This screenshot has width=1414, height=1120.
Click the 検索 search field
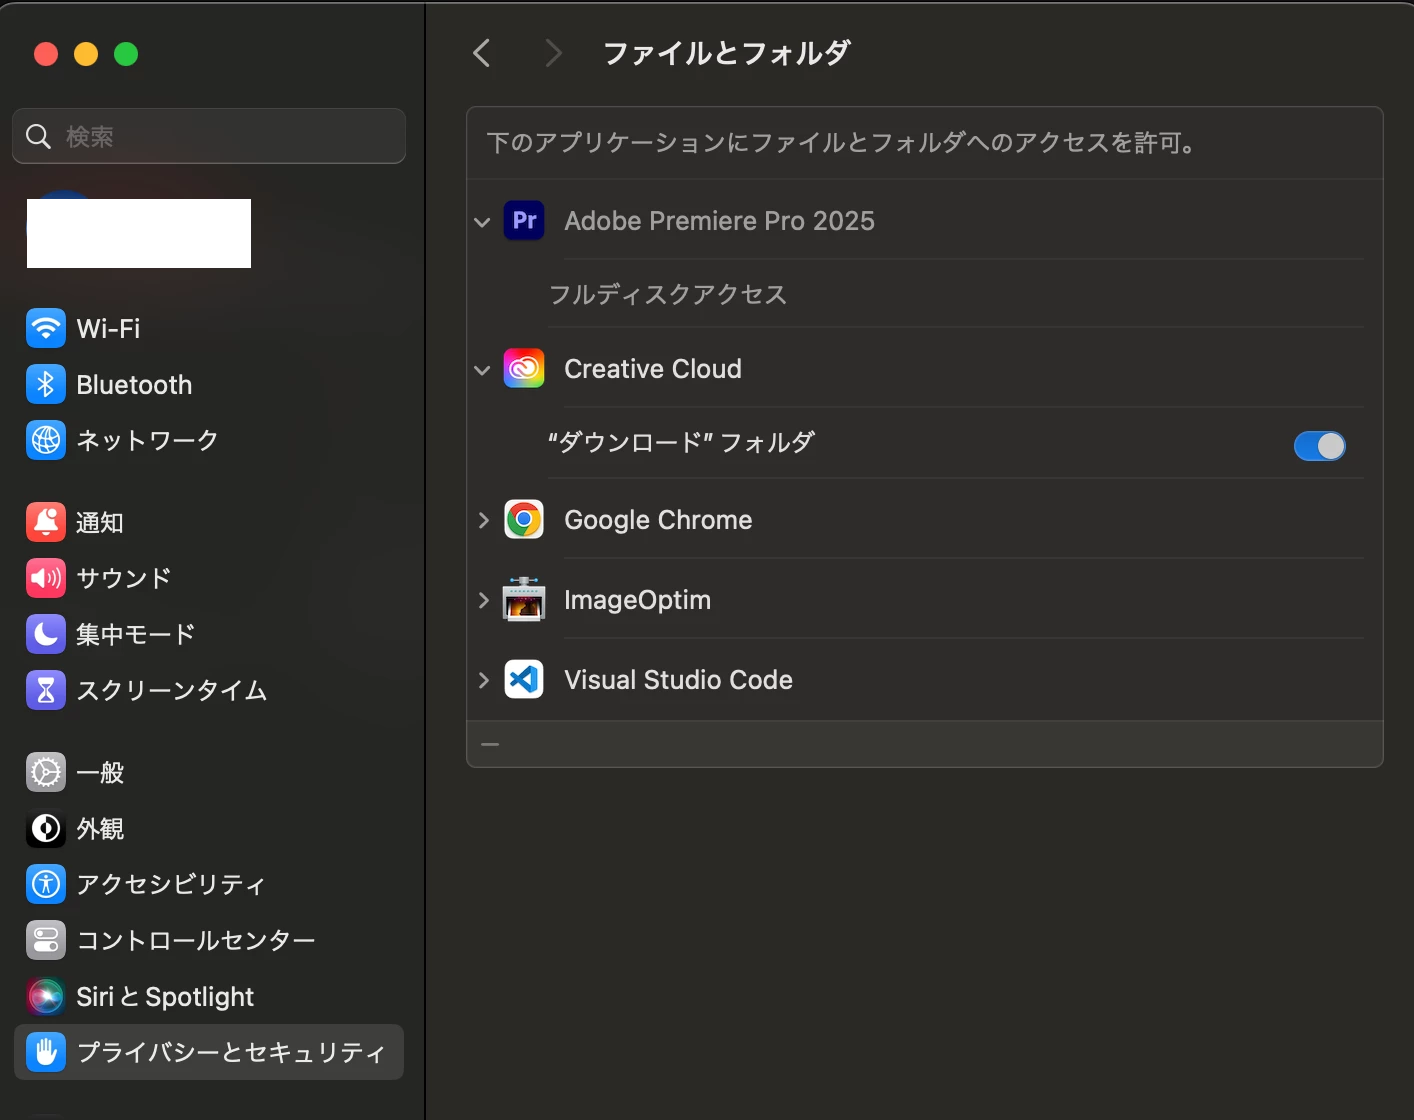(209, 136)
